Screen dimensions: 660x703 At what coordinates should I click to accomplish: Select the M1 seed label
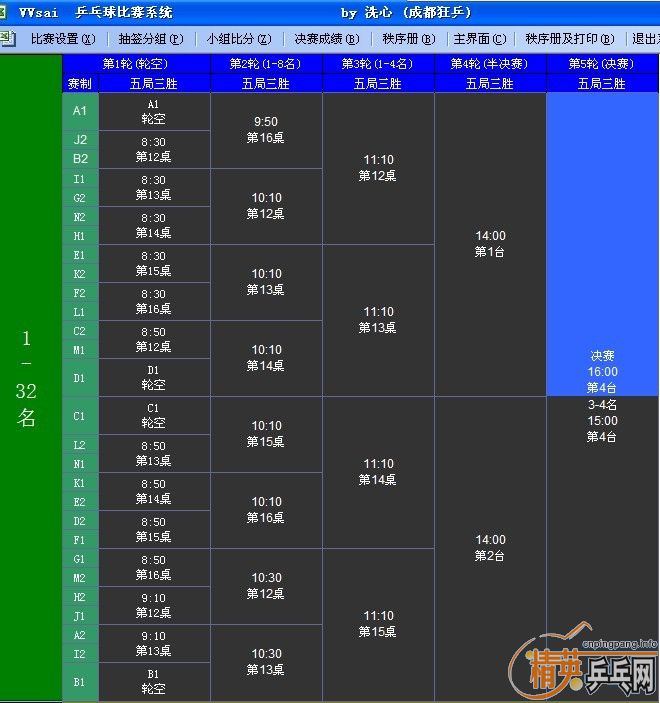(80, 350)
